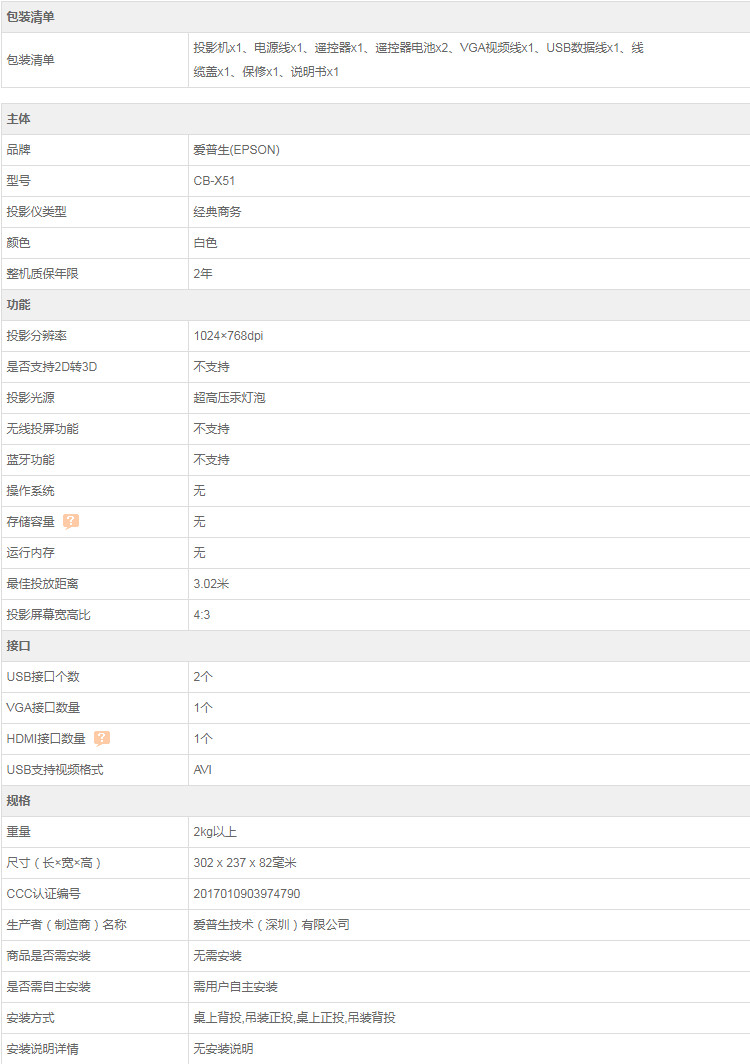This screenshot has width=750, height=1064.
Task: Select the value 需用户自主安装
Action: coord(236,987)
